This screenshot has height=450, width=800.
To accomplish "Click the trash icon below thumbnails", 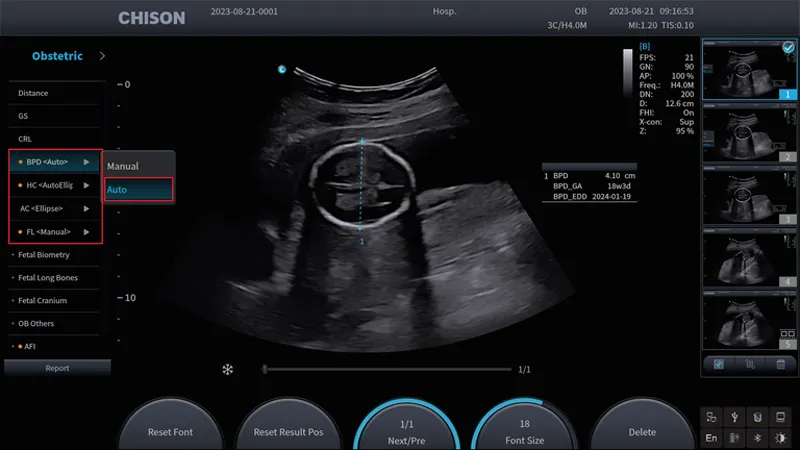I will click(x=781, y=364).
